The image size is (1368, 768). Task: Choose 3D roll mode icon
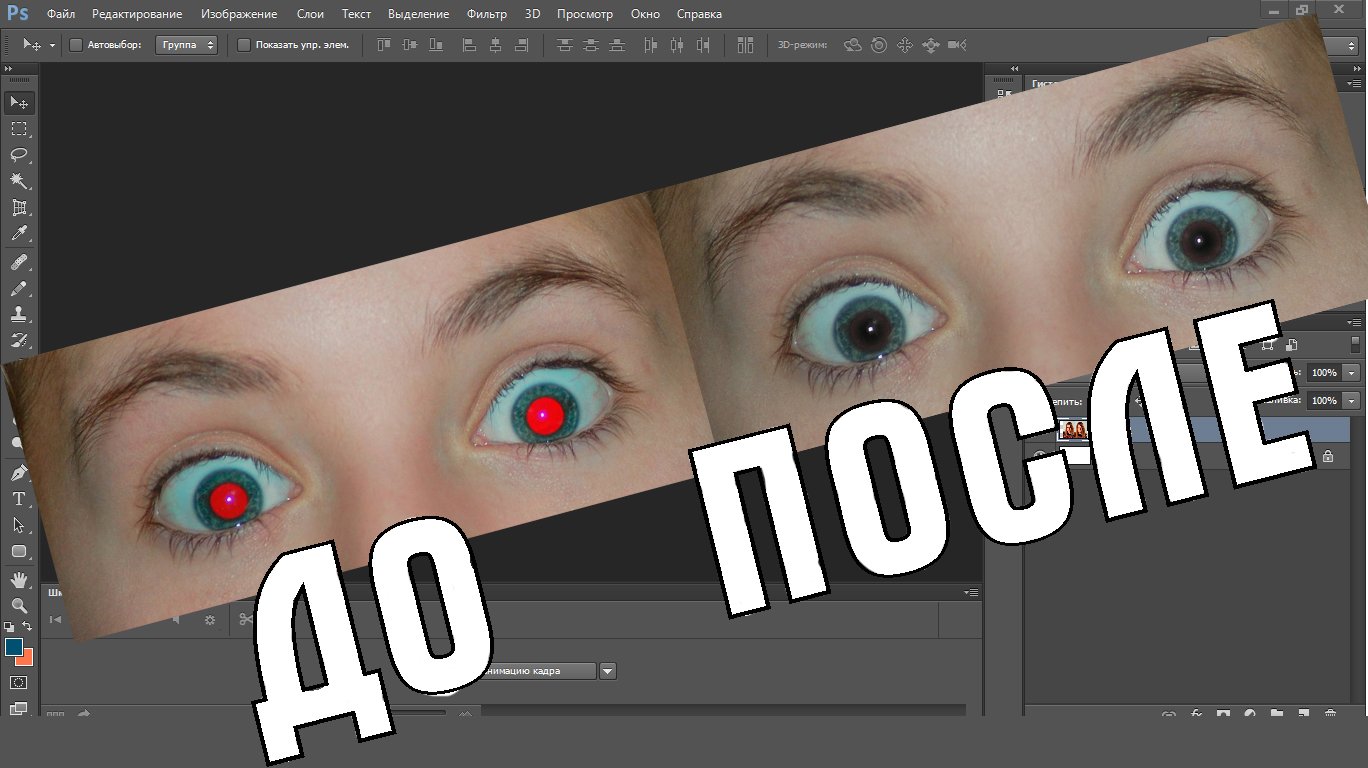[879, 45]
